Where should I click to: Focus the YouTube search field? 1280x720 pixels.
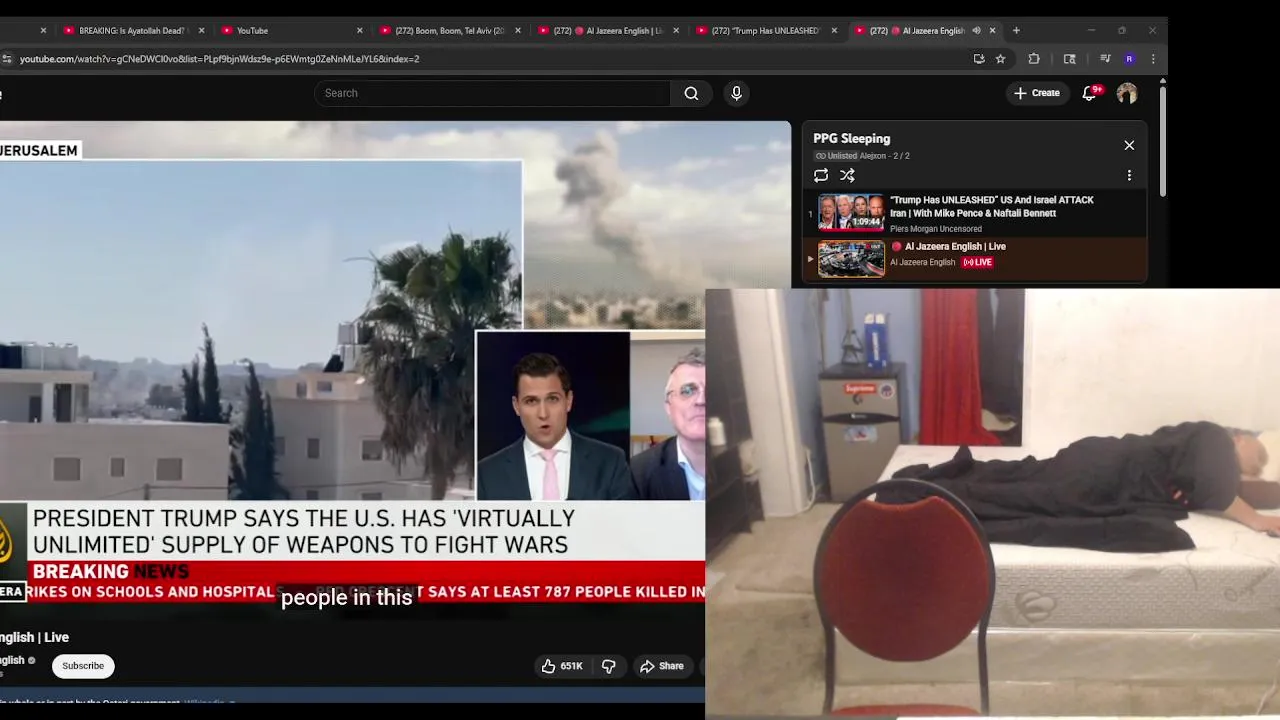tap(492, 93)
